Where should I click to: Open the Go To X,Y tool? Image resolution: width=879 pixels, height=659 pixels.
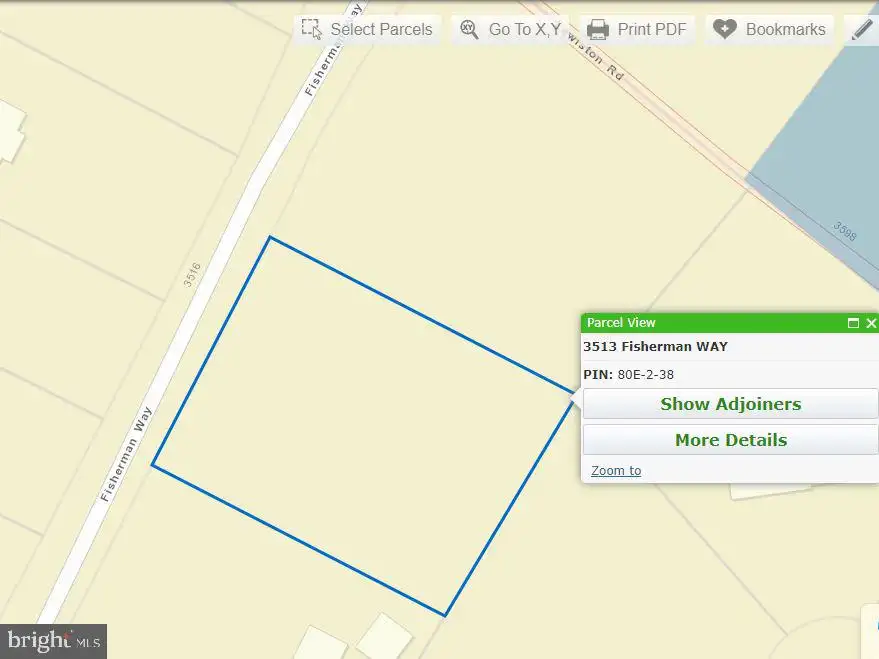point(510,29)
